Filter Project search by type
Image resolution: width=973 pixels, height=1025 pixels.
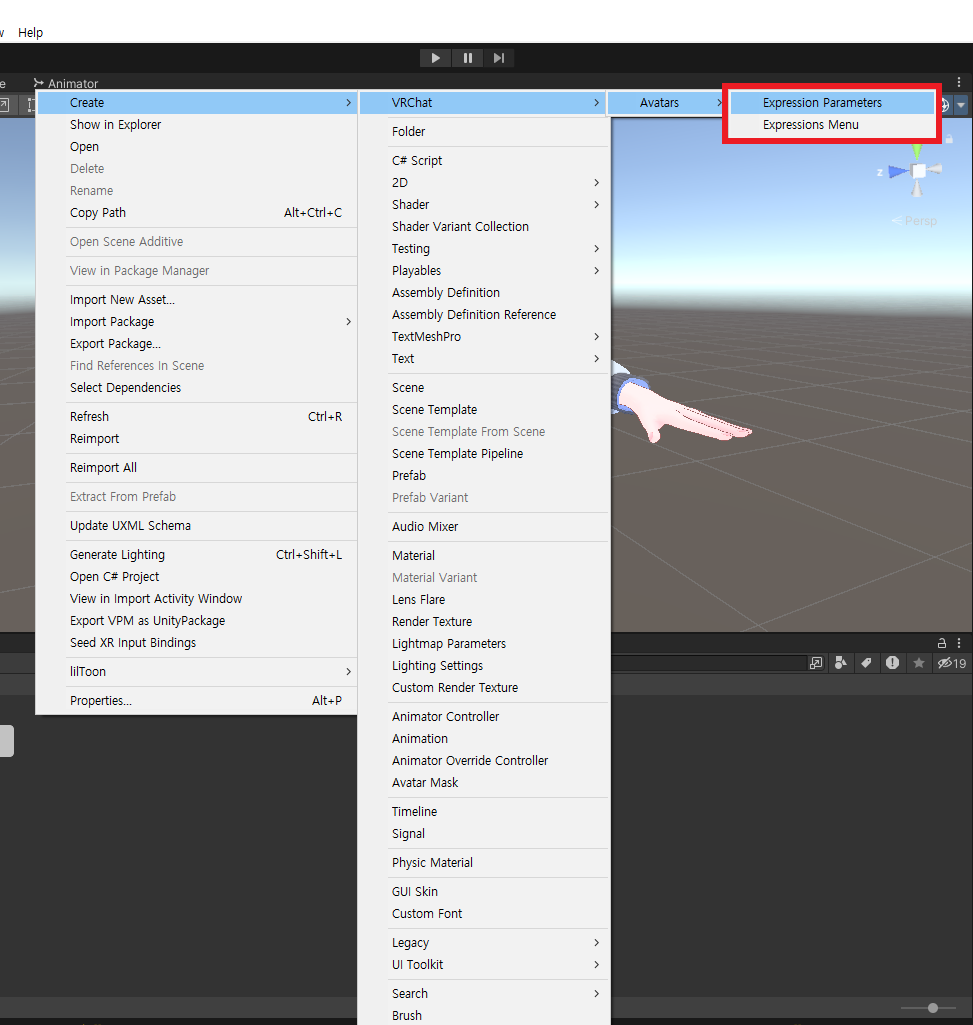(841, 664)
